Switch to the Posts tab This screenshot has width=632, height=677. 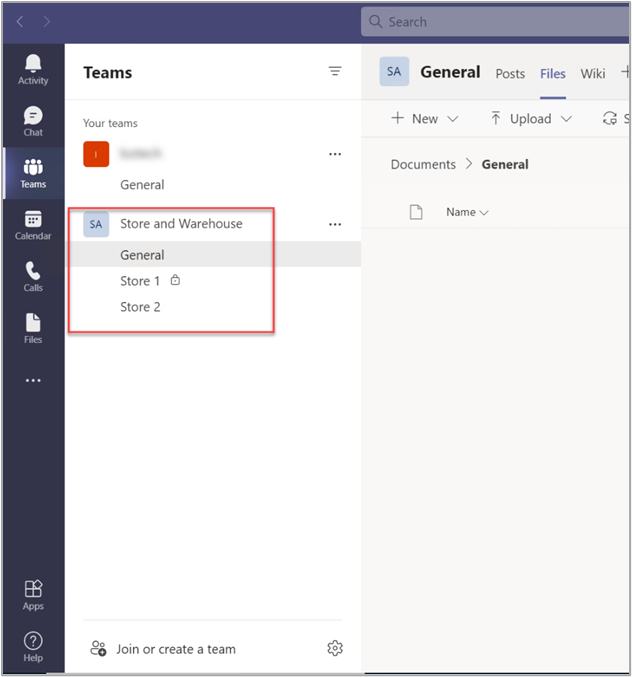(510, 74)
